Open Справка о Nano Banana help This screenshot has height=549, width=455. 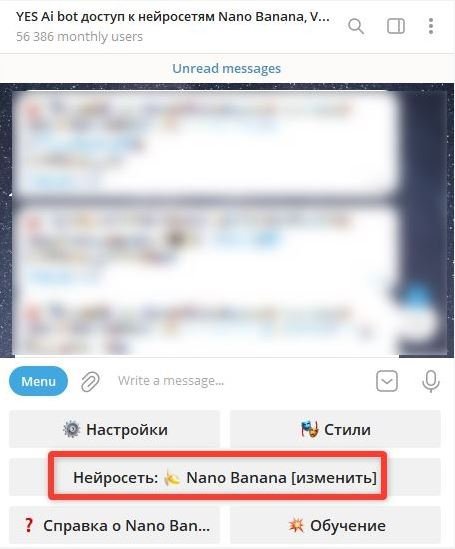tap(114, 525)
